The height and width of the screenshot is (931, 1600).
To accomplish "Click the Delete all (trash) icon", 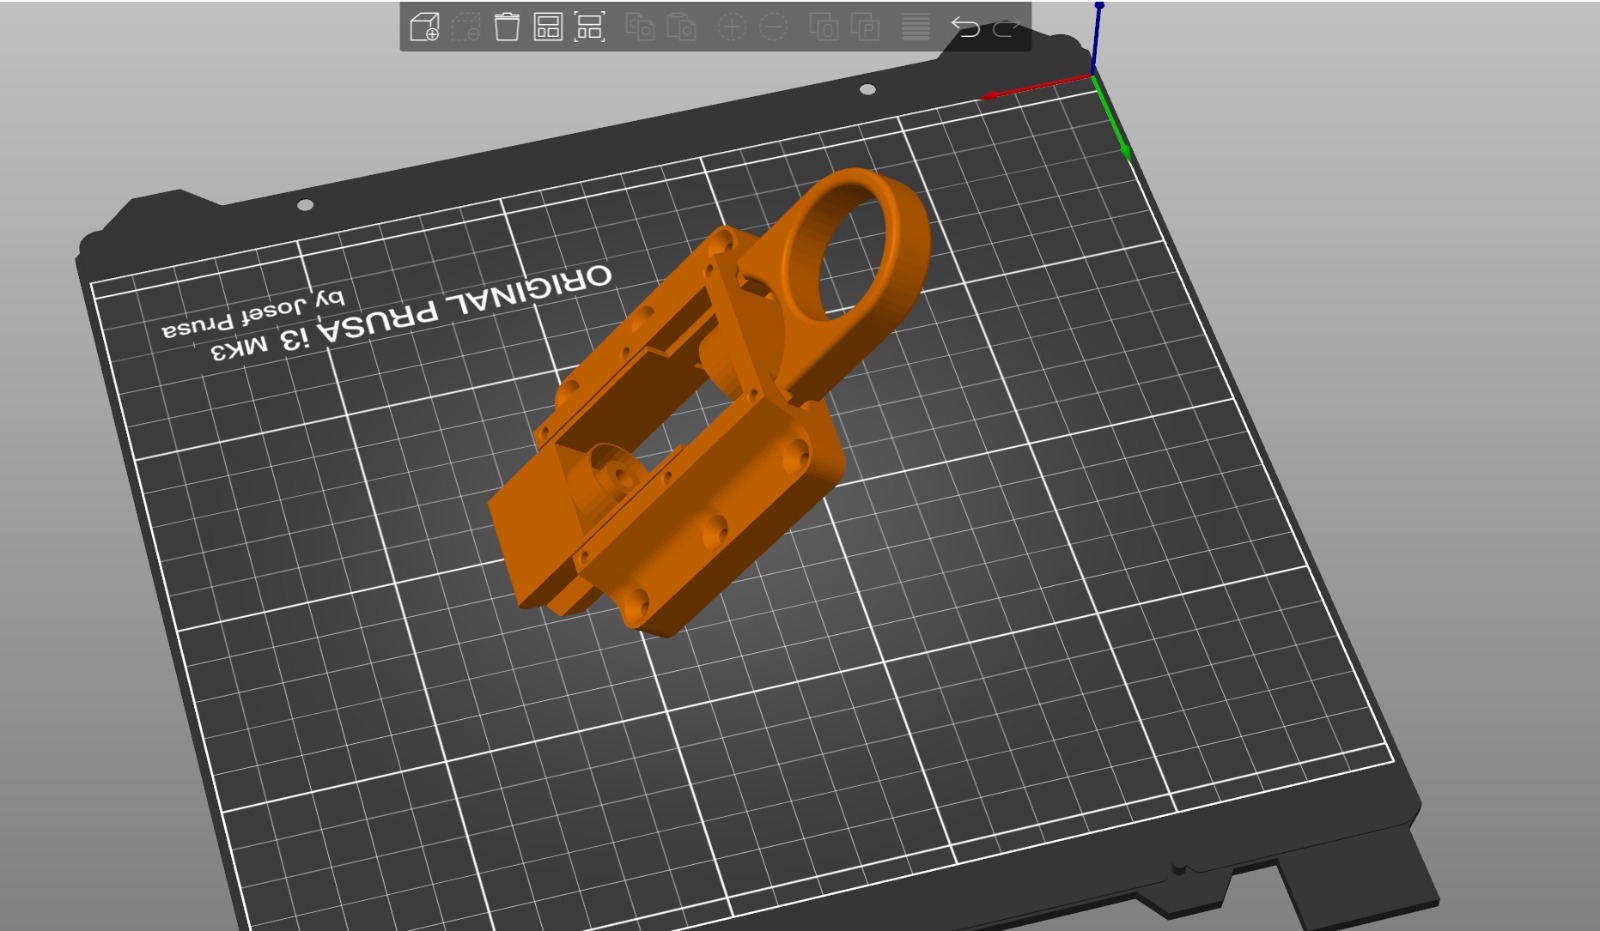I will [507, 27].
